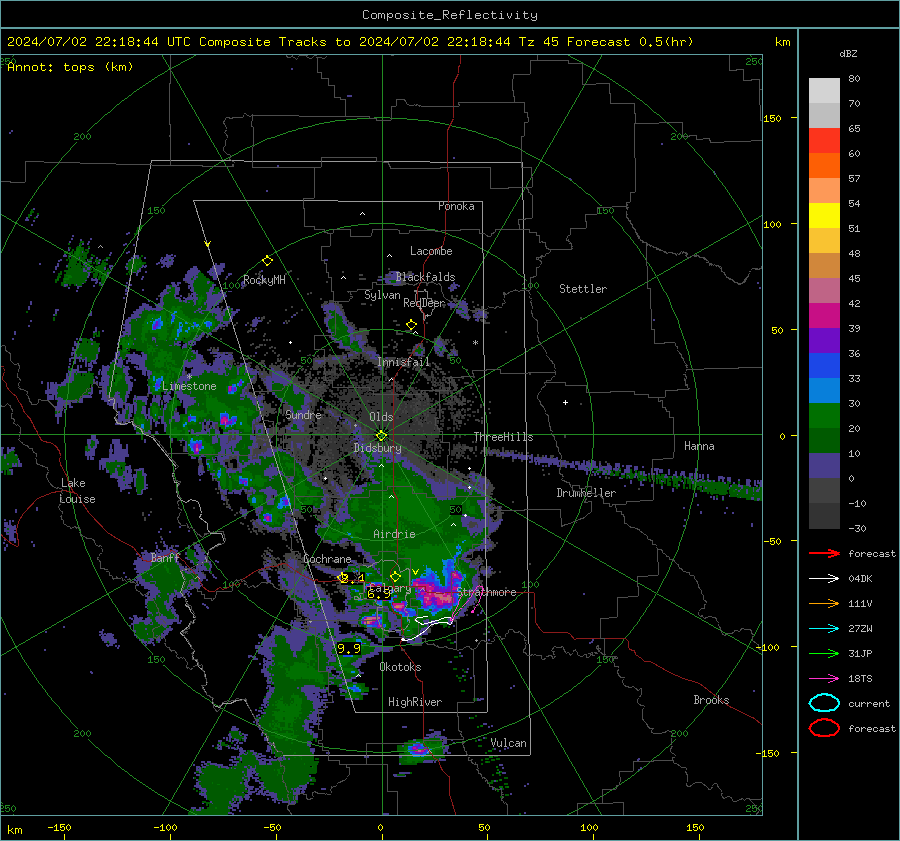Click the 'Annot: tops (km)' label

70,67
